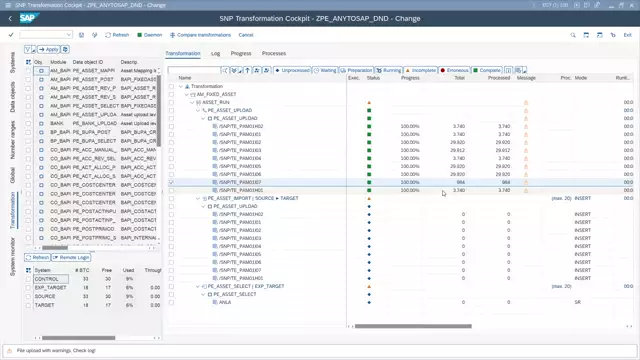Image resolution: width=640 pixels, height=360 pixels.
Task: Collapse the Transformation root node
Action: click(181, 87)
